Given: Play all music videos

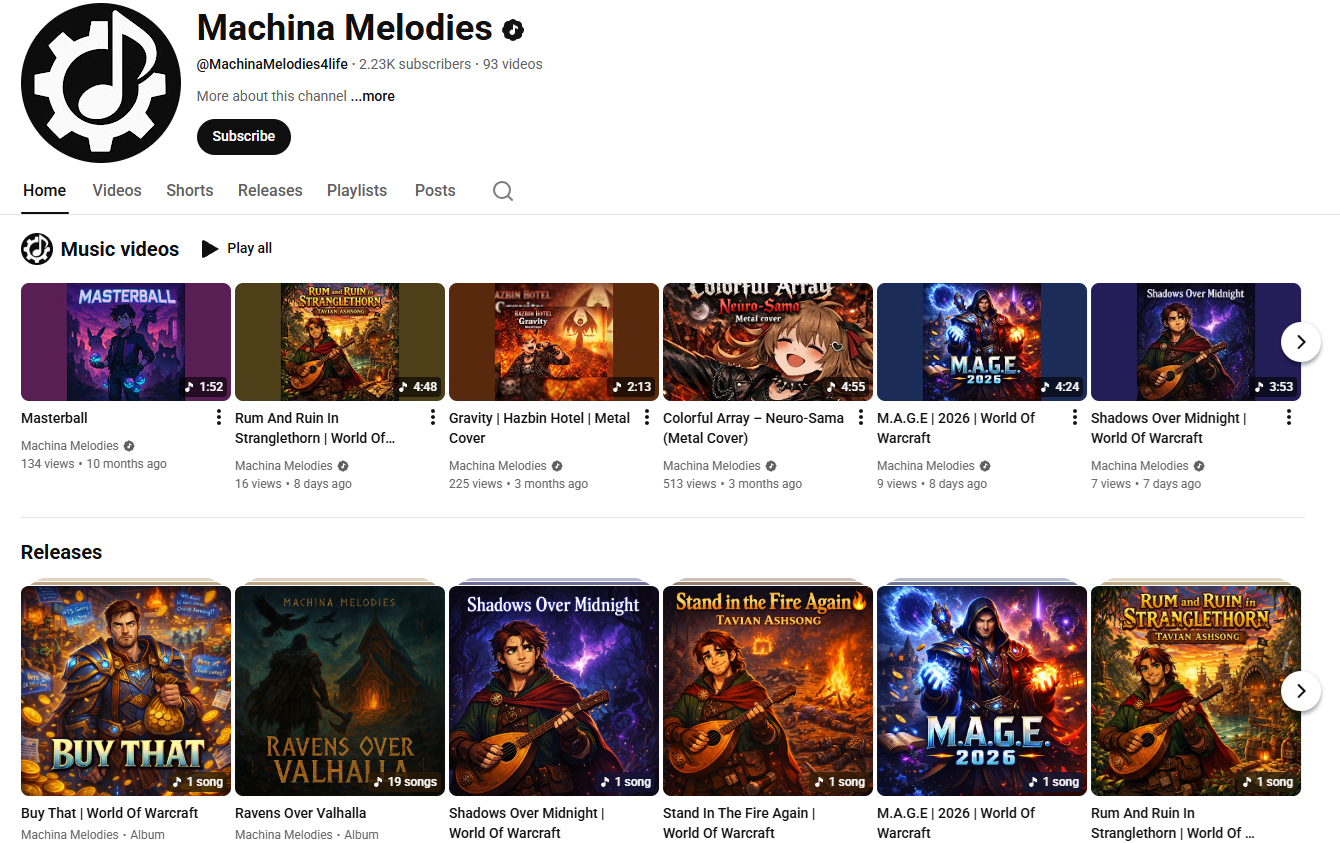Looking at the screenshot, I should (237, 248).
